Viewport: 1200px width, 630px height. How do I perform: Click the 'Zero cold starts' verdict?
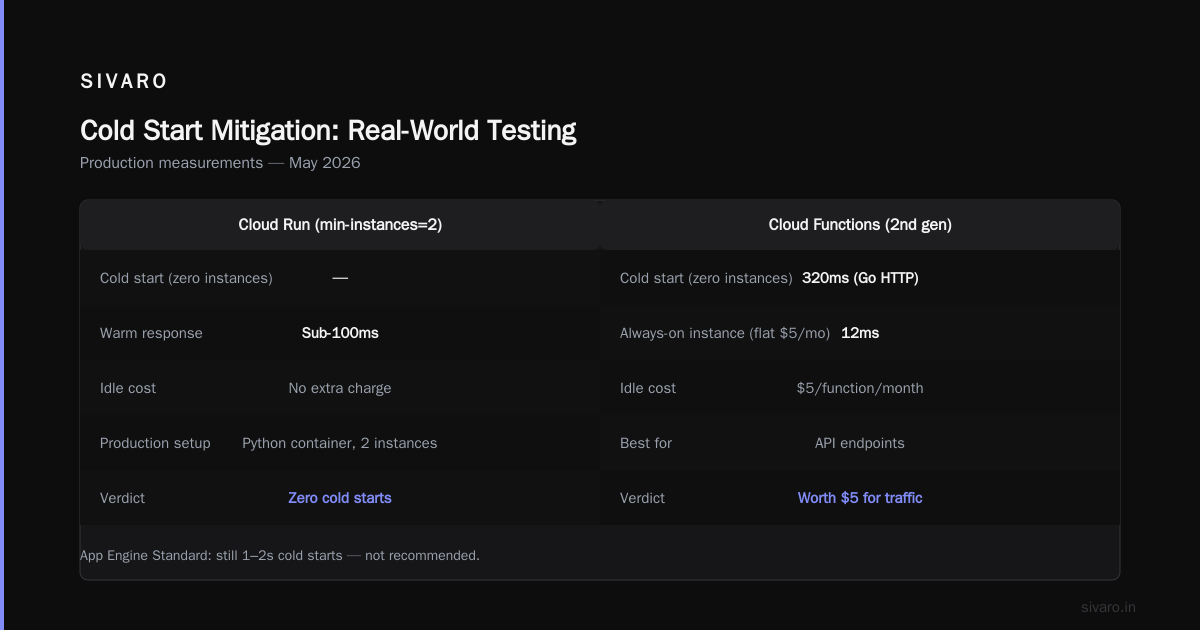[x=340, y=498]
